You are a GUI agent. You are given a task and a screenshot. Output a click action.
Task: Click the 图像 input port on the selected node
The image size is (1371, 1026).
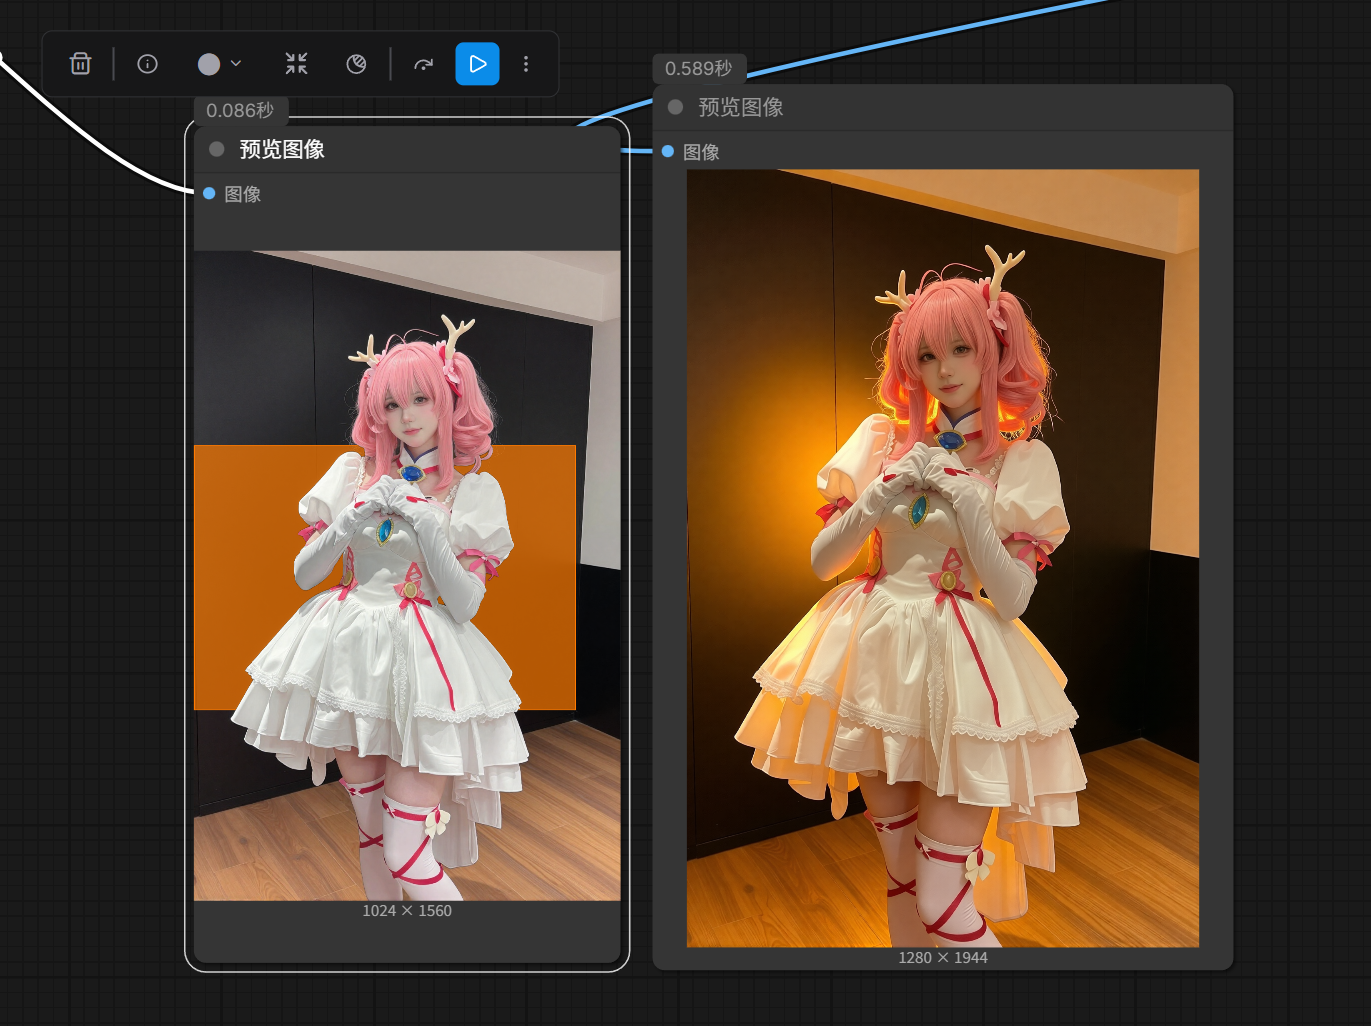click(209, 194)
